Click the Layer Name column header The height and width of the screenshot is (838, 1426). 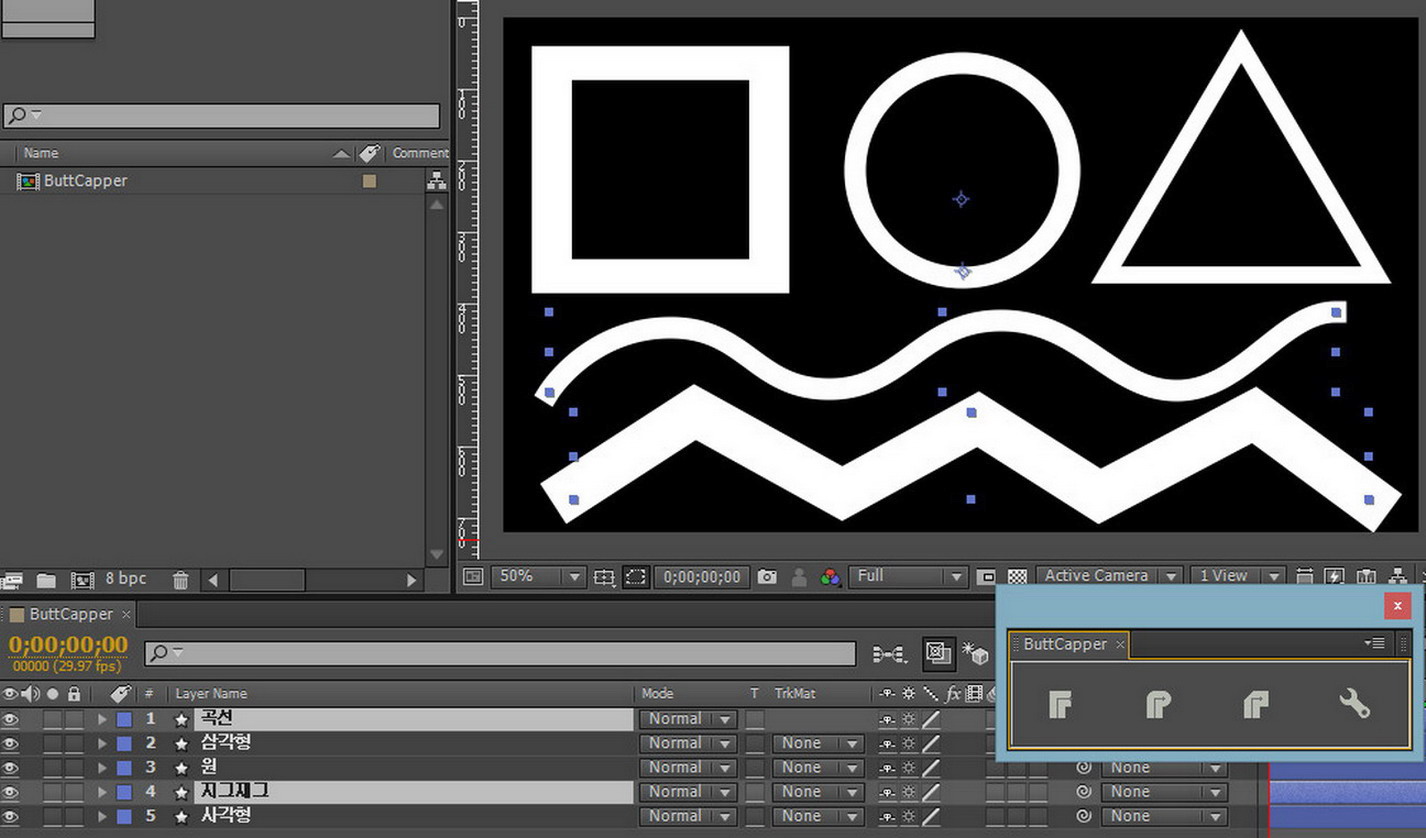pos(211,693)
